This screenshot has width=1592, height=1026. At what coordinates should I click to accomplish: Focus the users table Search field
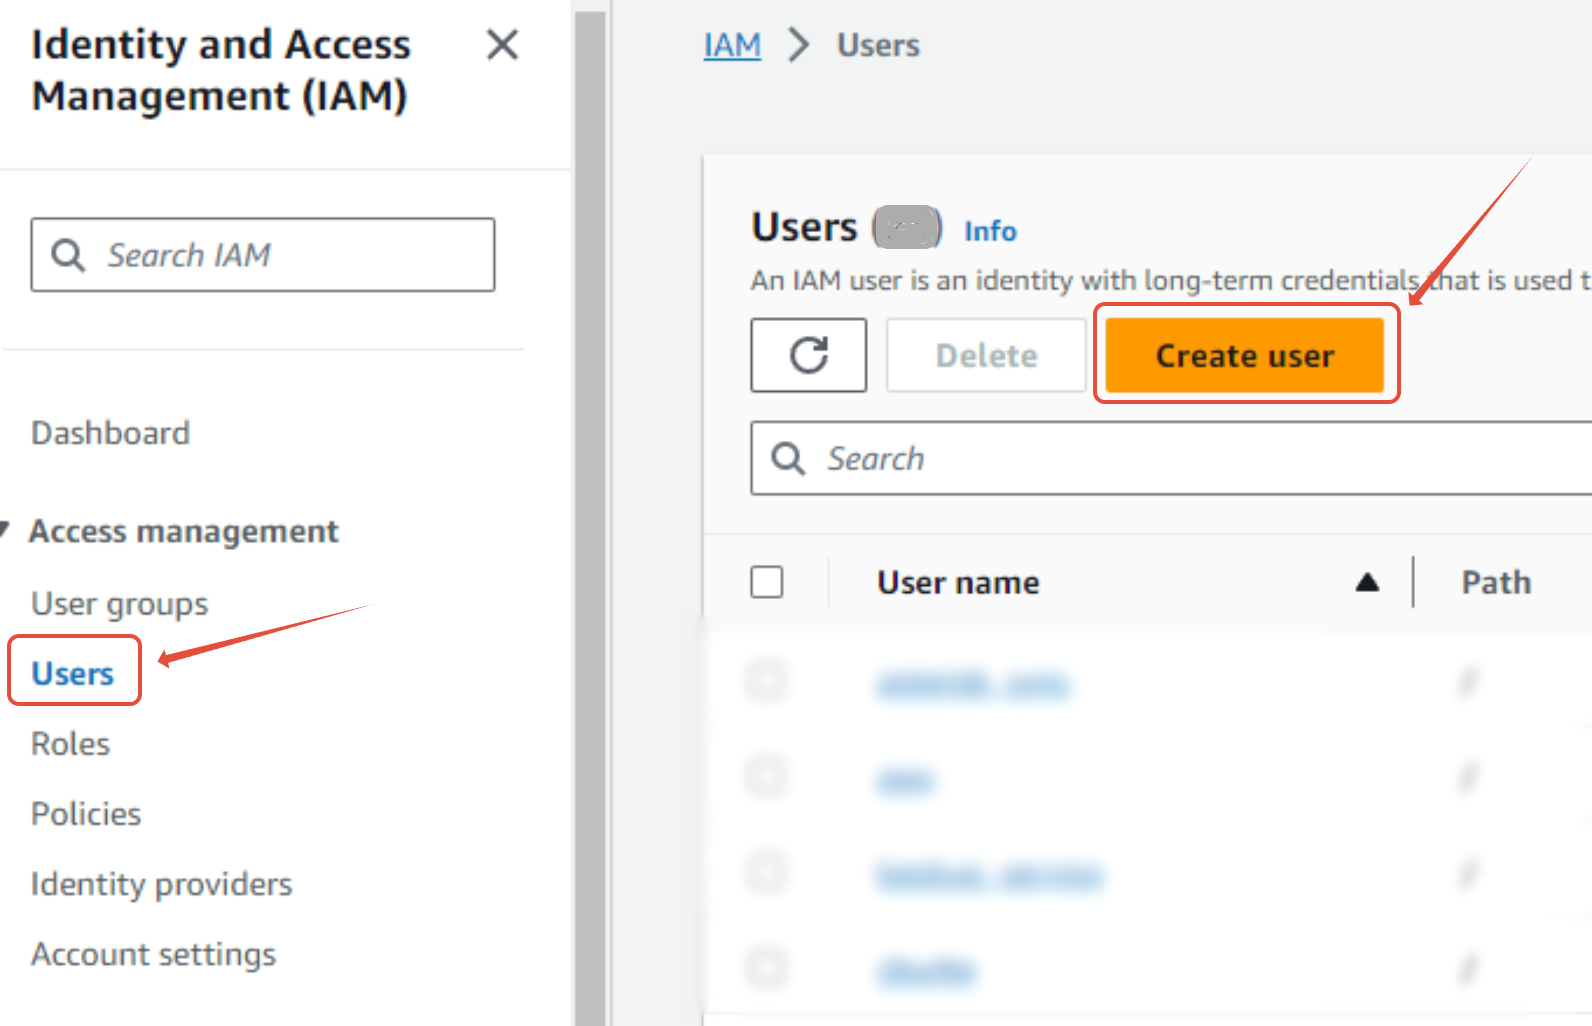[1170, 458]
